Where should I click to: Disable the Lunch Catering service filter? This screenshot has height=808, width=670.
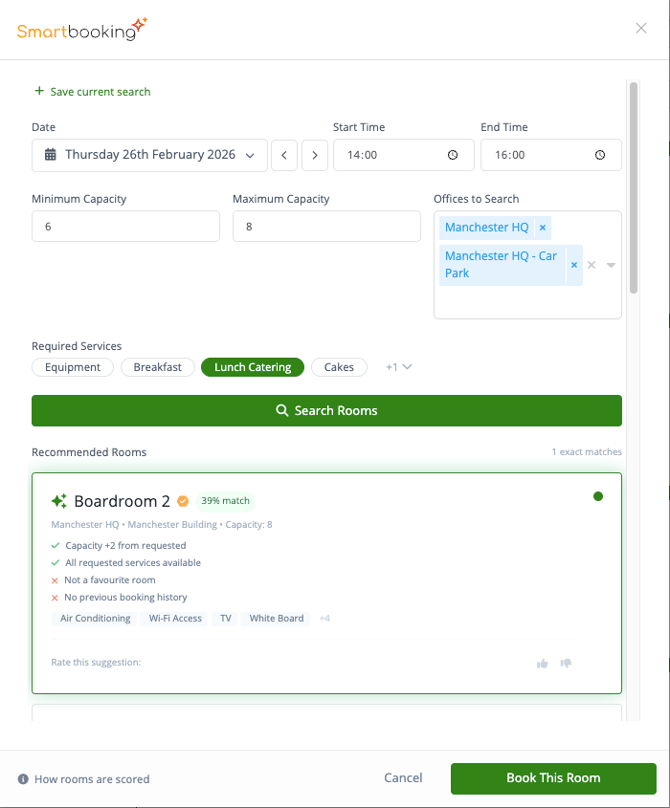click(253, 367)
